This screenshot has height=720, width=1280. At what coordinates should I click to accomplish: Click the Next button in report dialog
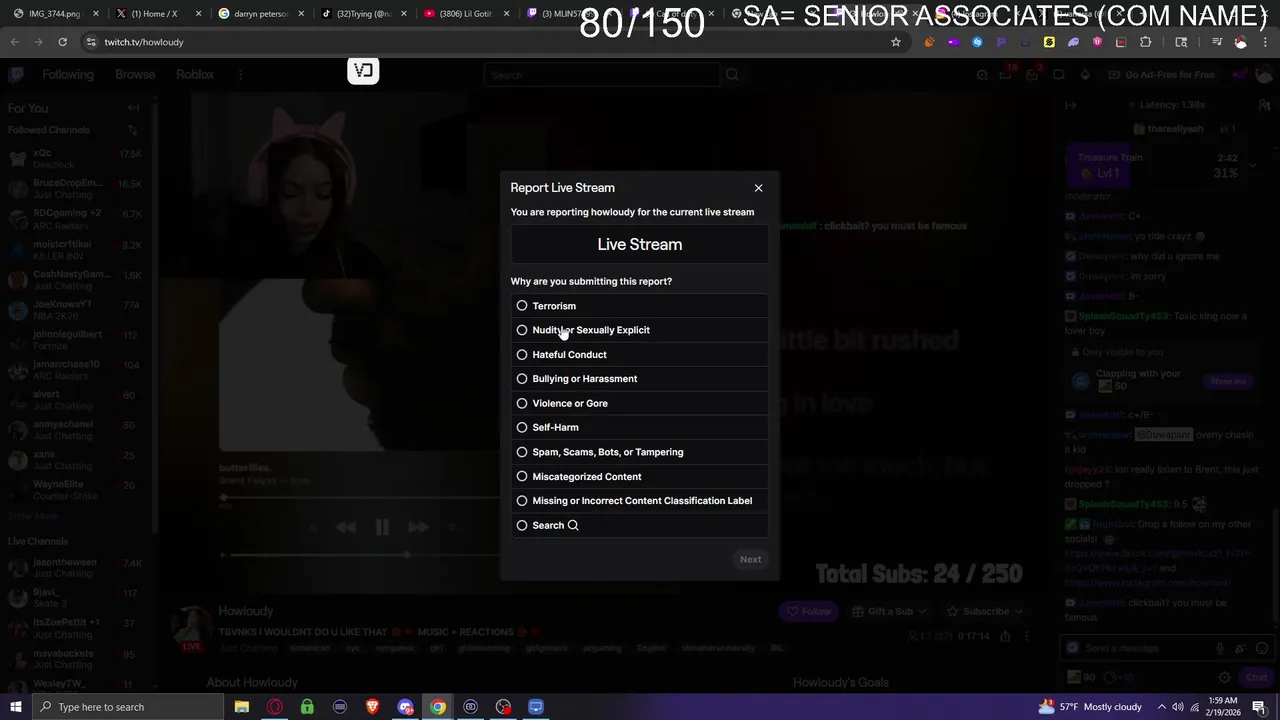point(750,559)
